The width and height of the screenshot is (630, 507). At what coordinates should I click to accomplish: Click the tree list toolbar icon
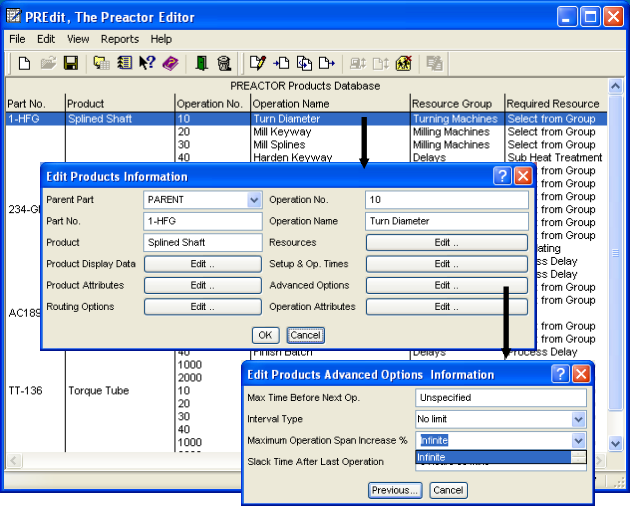tap(125, 63)
